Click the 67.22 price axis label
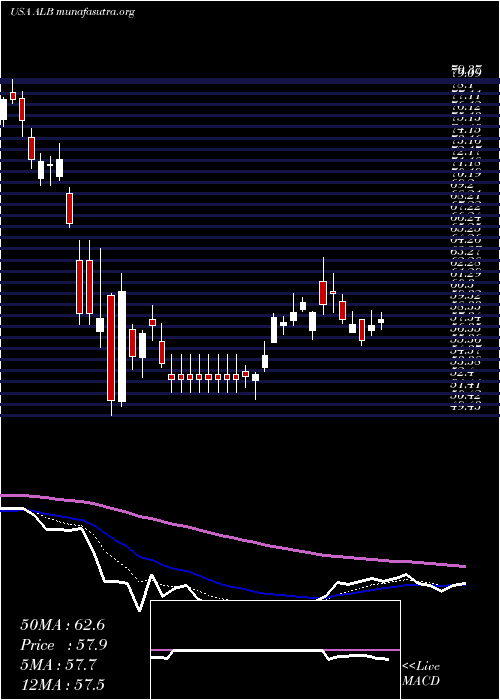Viewport: 500px width, 700px height. (x=466, y=207)
